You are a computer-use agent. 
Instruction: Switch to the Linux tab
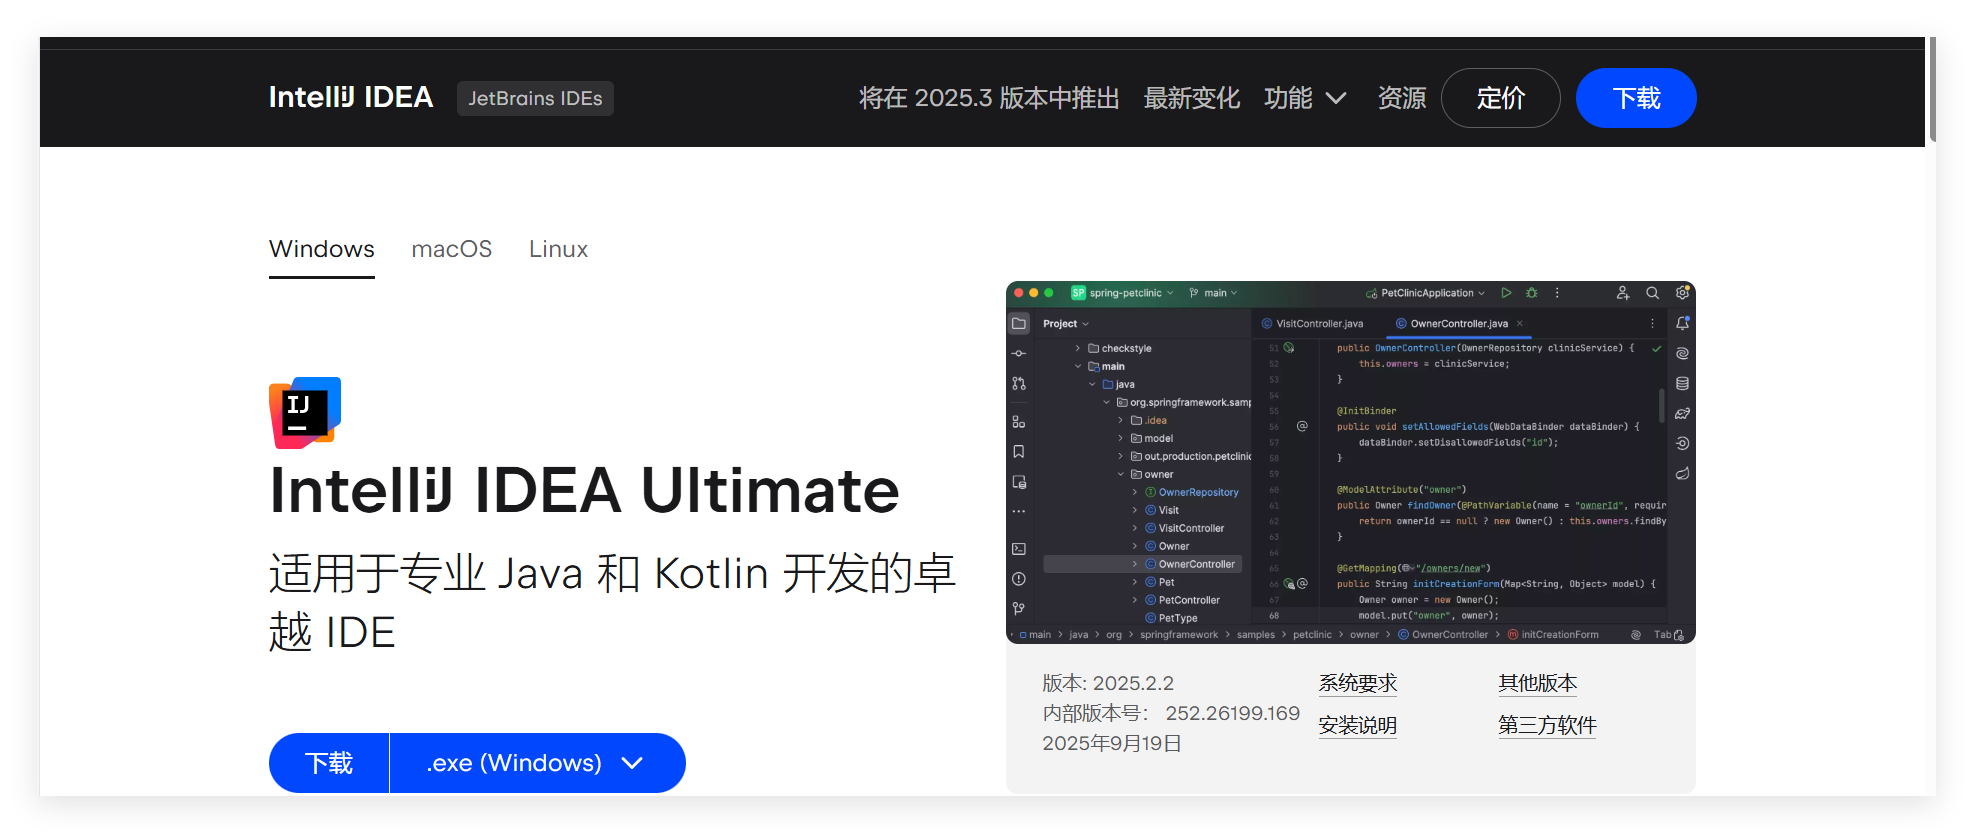click(558, 249)
